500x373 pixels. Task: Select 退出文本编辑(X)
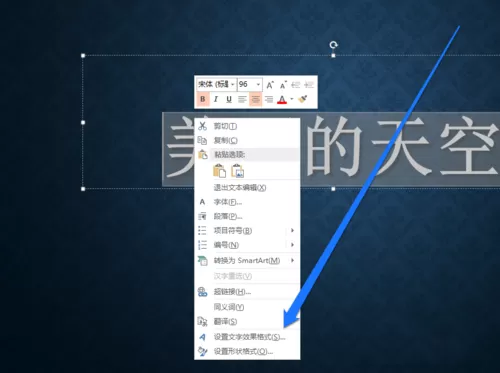pyautogui.click(x=247, y=188)
